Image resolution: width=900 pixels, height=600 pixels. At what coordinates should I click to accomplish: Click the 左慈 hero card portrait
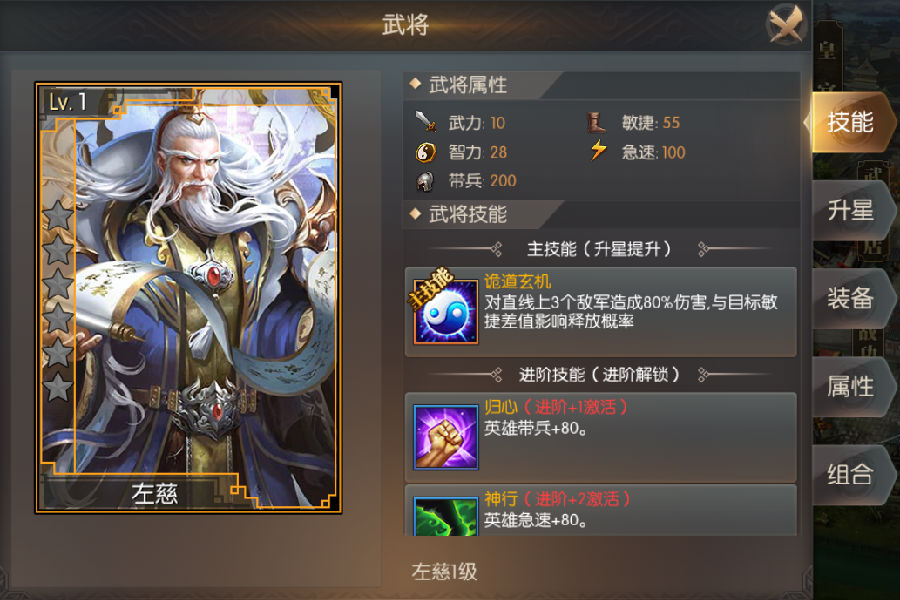[x=188, y=297]
